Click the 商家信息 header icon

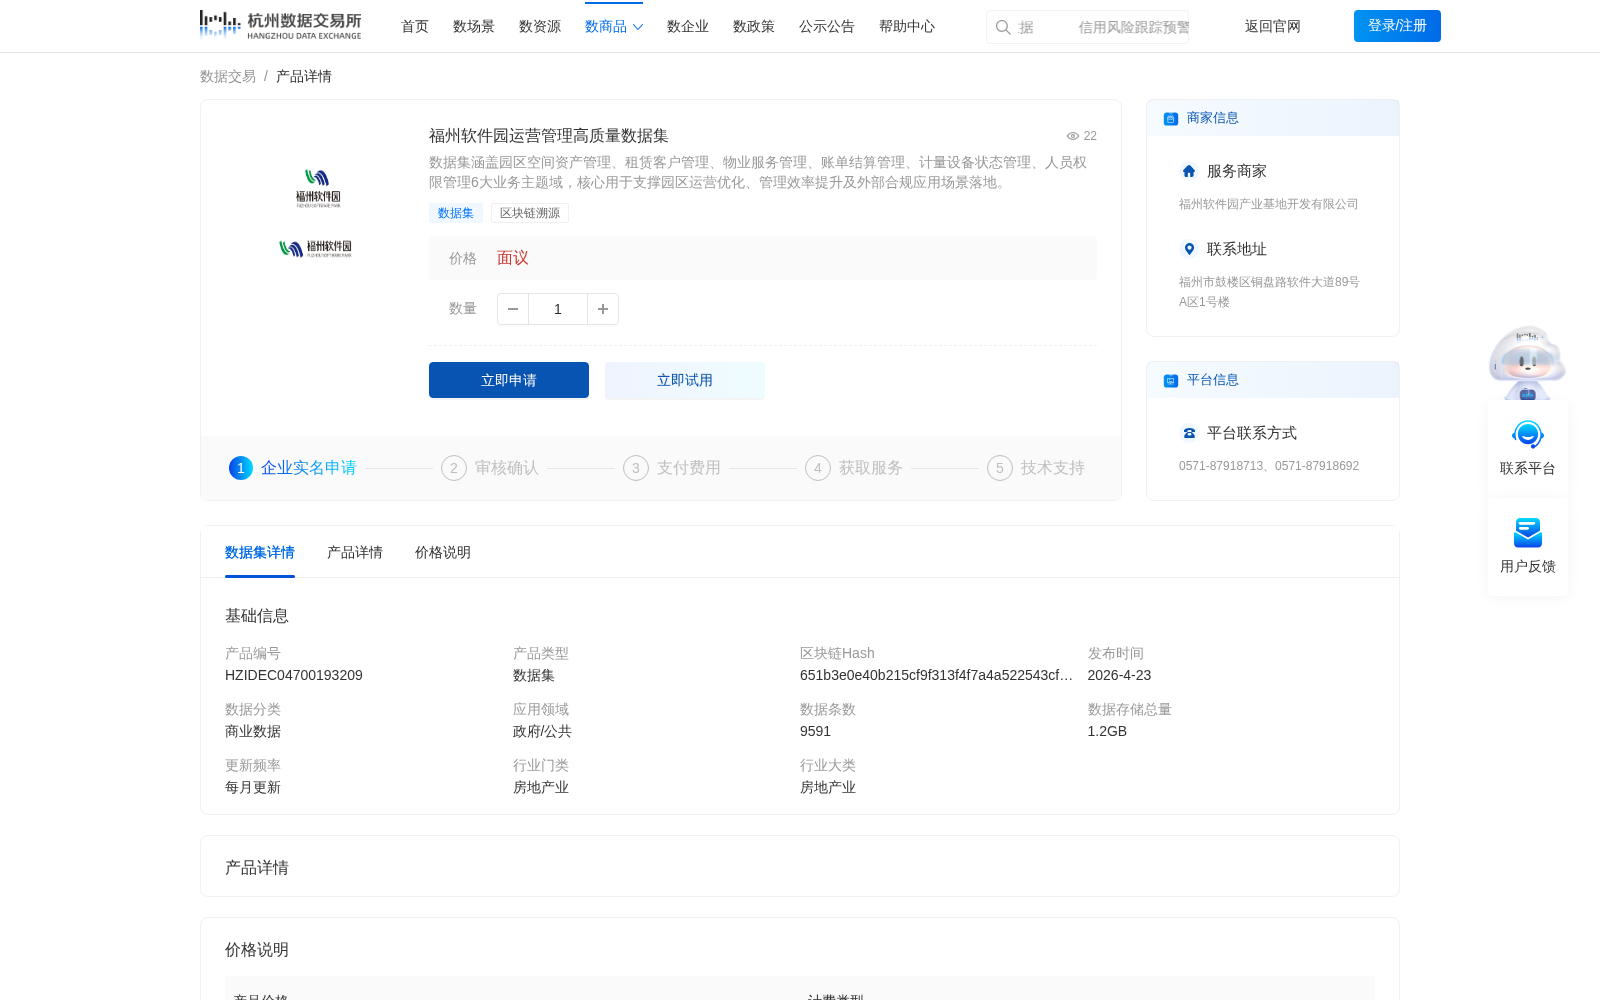point(1171,119)
